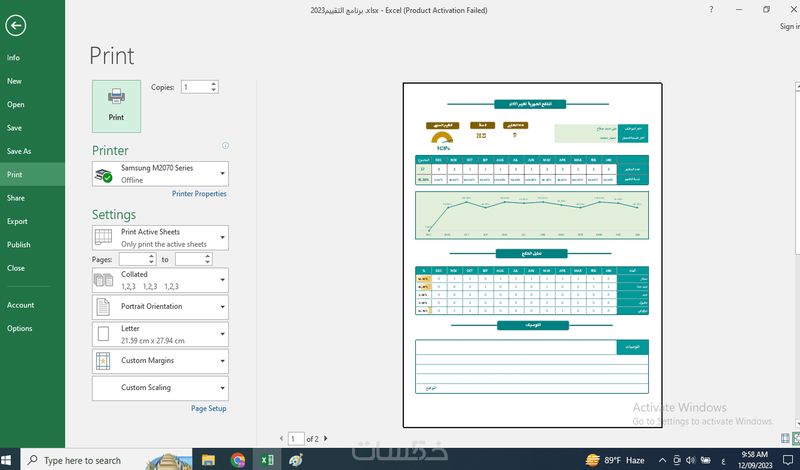
Task: Open Chrome from the taskbar
Action: click(x=238, y=460)
